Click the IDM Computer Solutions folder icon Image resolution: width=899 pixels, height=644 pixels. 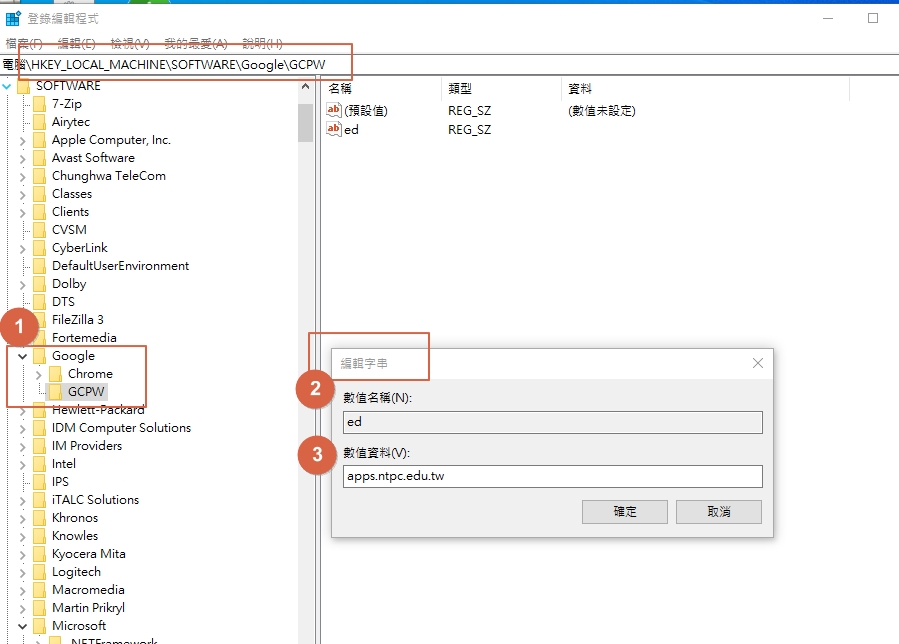pyautogui.click(x=40, y=428)
